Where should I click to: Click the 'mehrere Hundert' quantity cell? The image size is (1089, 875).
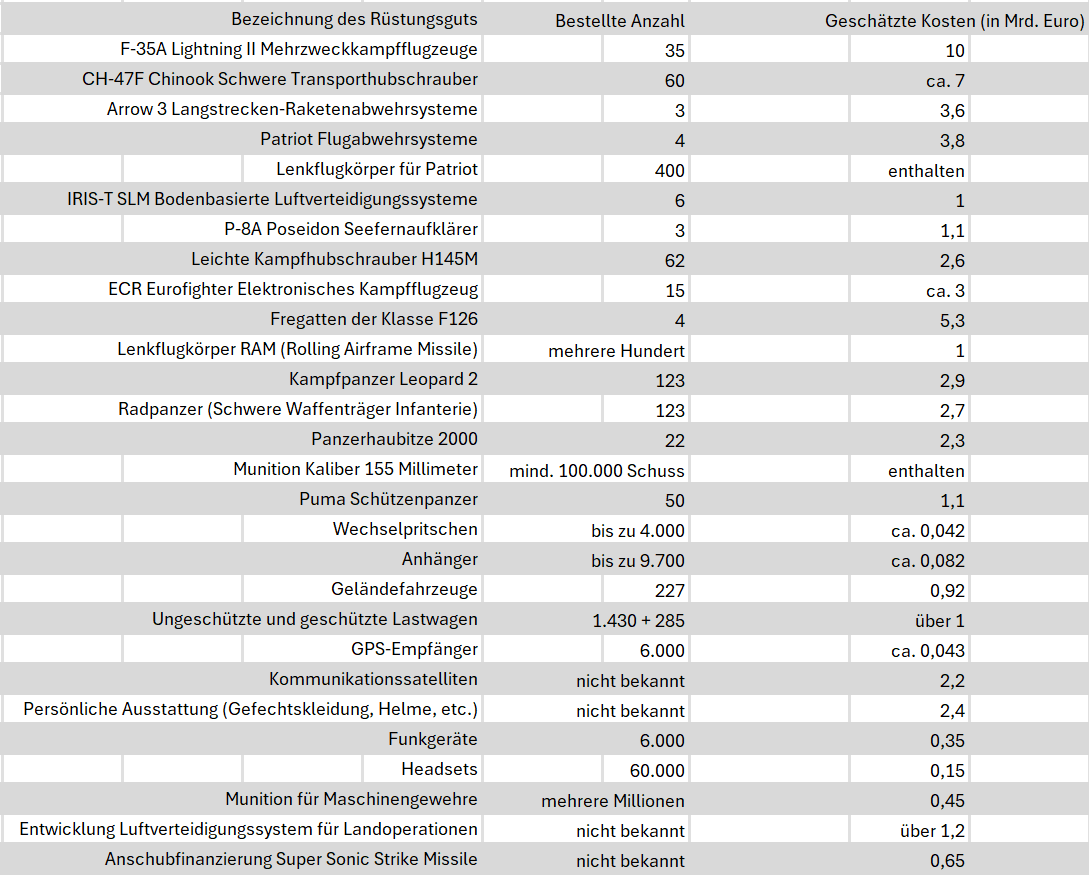click(x=616, y=351)
